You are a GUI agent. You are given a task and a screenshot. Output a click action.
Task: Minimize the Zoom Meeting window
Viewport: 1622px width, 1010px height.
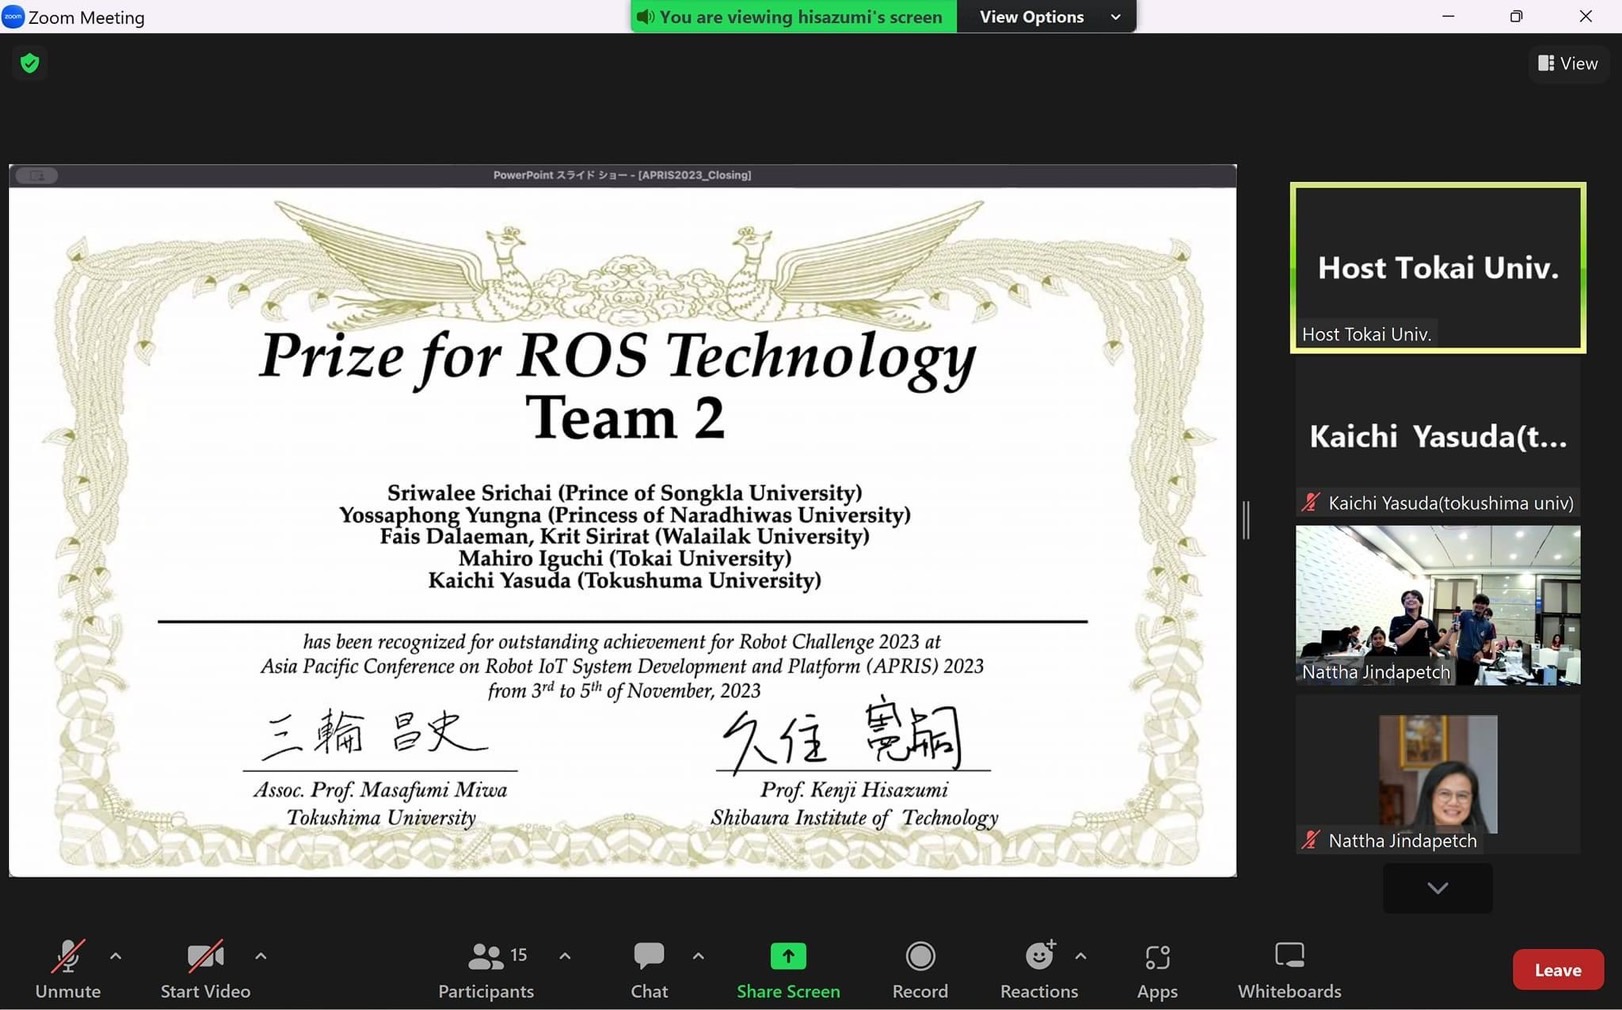(1448, 16)
